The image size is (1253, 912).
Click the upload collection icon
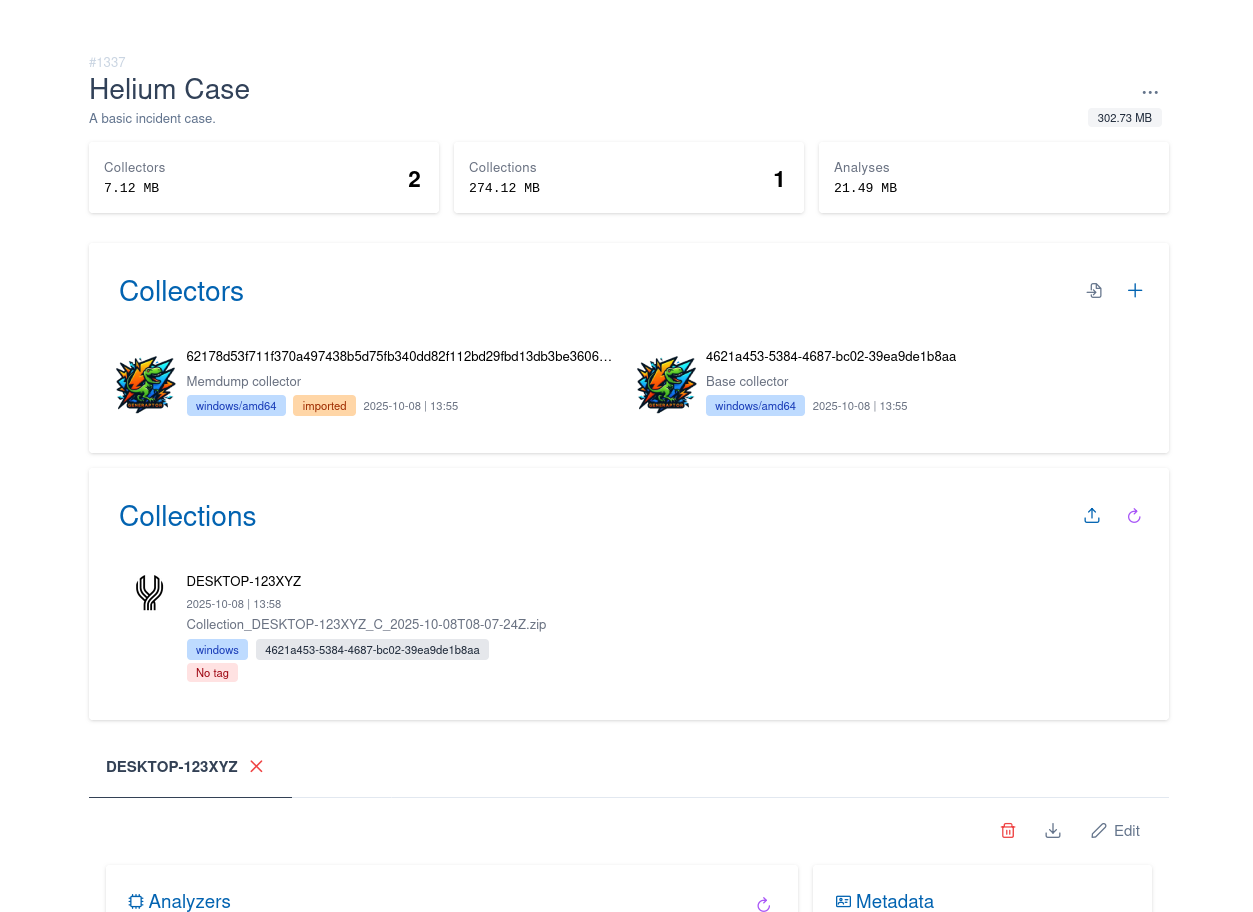pyautogui.click(x=1092, y=516)
